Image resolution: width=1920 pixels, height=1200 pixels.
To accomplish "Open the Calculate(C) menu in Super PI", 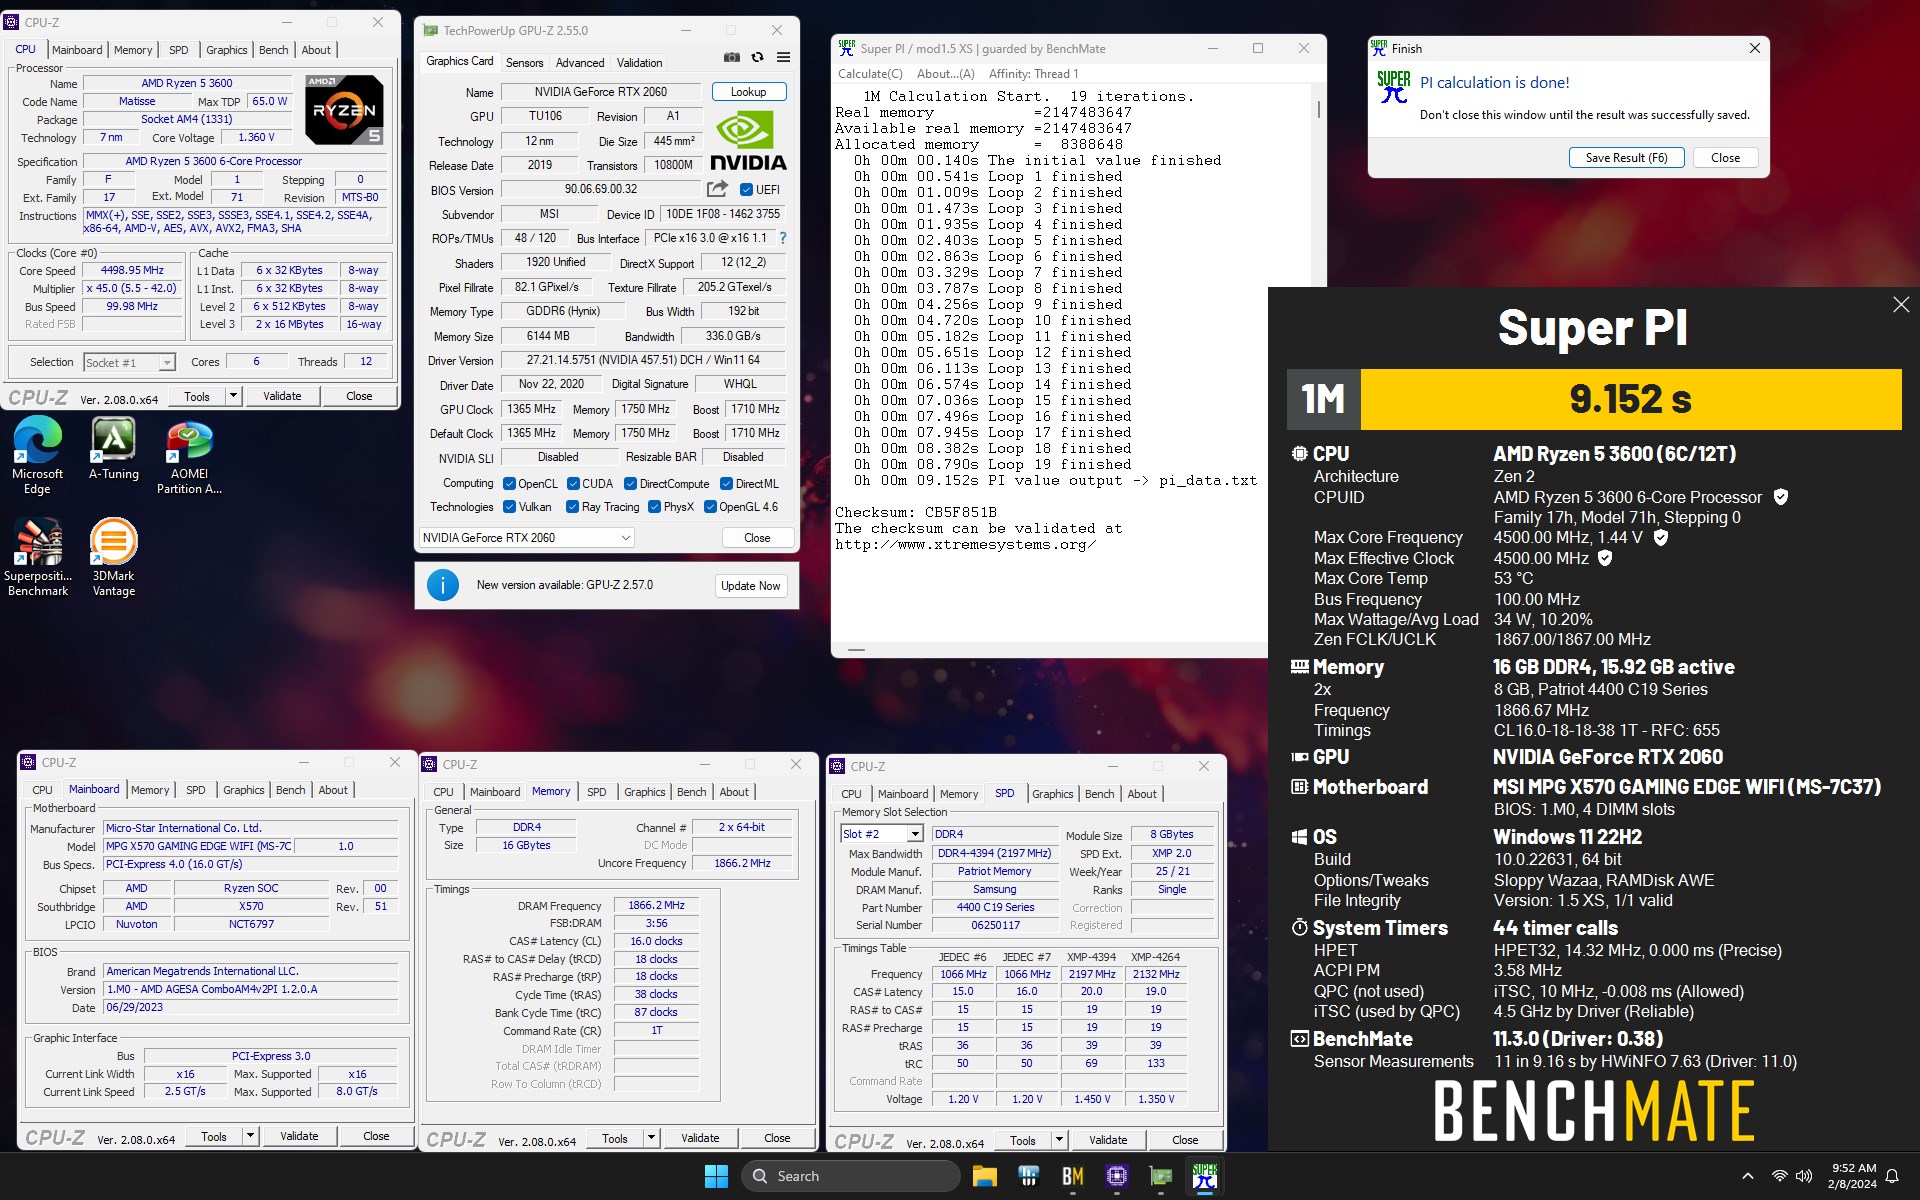I will 870,74.
